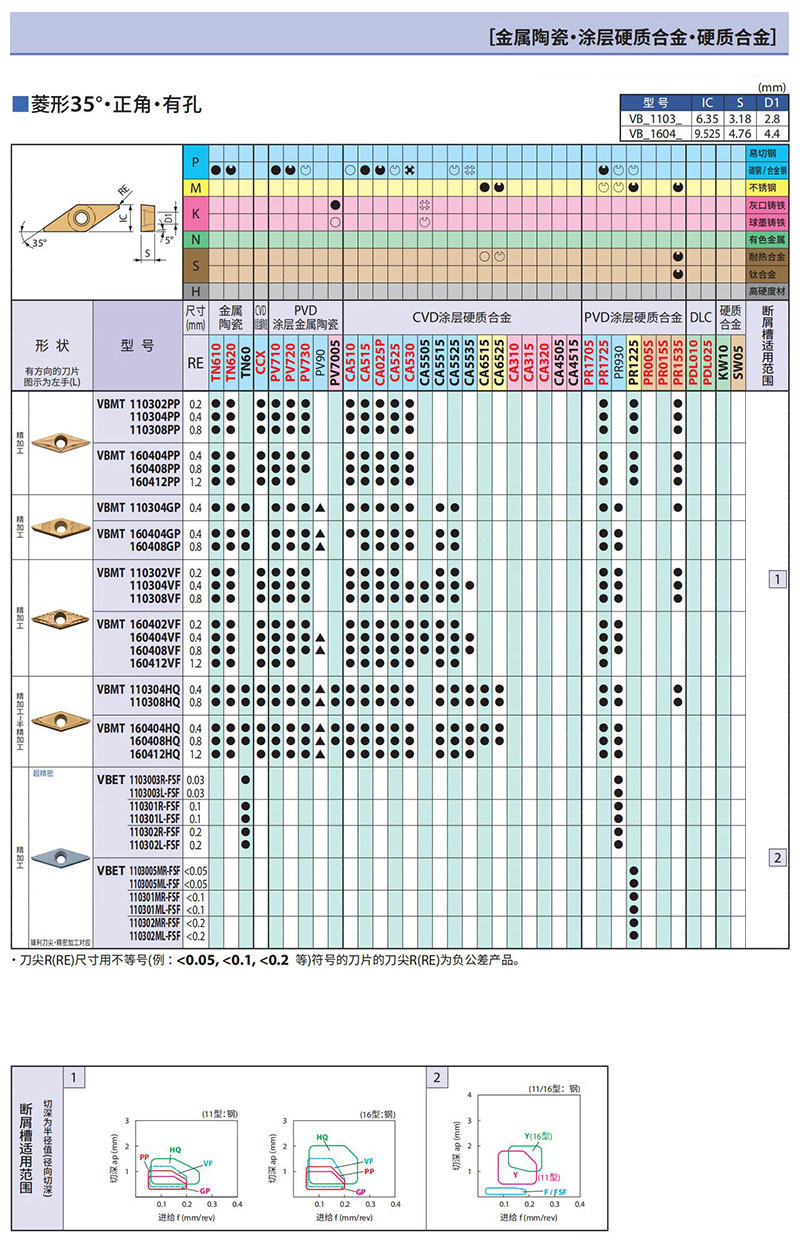Screen dimensions: 800x1249
Task: Click the PVD涂层金属陶瓷 group header
Action: tap(305, 317)
